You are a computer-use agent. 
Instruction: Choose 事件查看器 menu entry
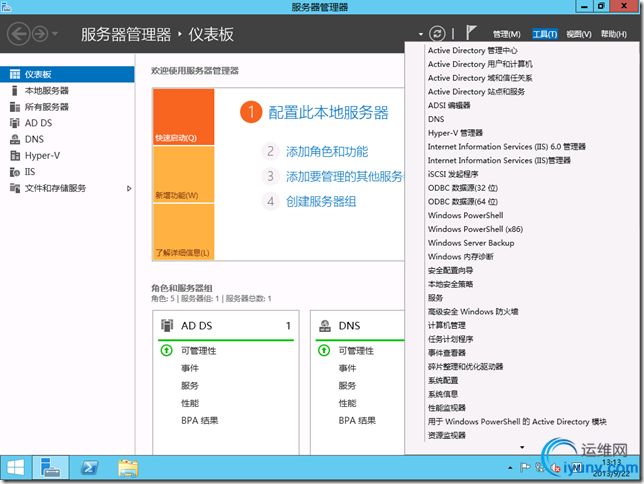446,353
